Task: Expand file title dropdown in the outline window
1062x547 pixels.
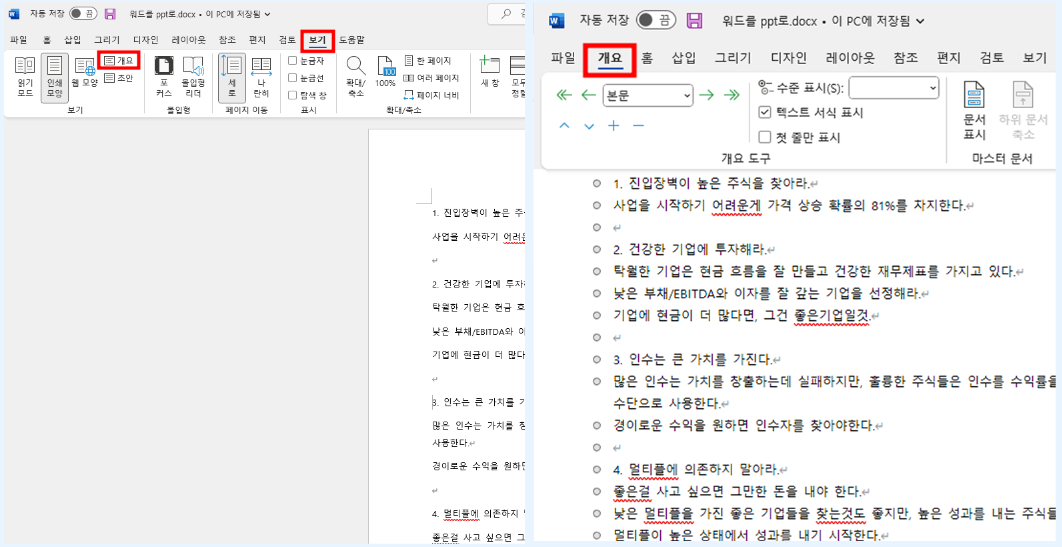Action: pyautogui.click(x=920, y=20)
